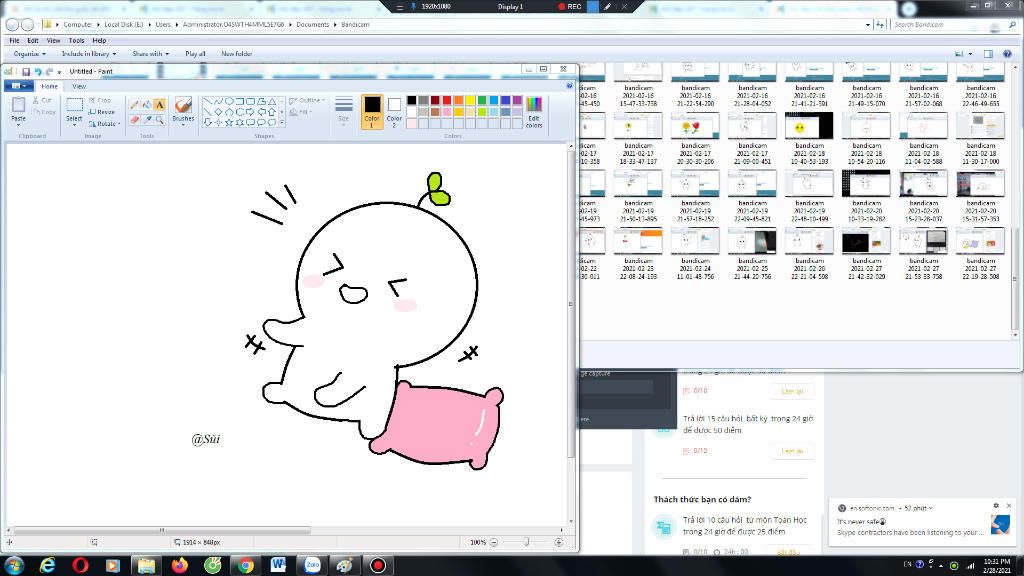Screen dimensions: 1024x576
Task: Click Play all button in Explorer
Action: pos(195,54)
